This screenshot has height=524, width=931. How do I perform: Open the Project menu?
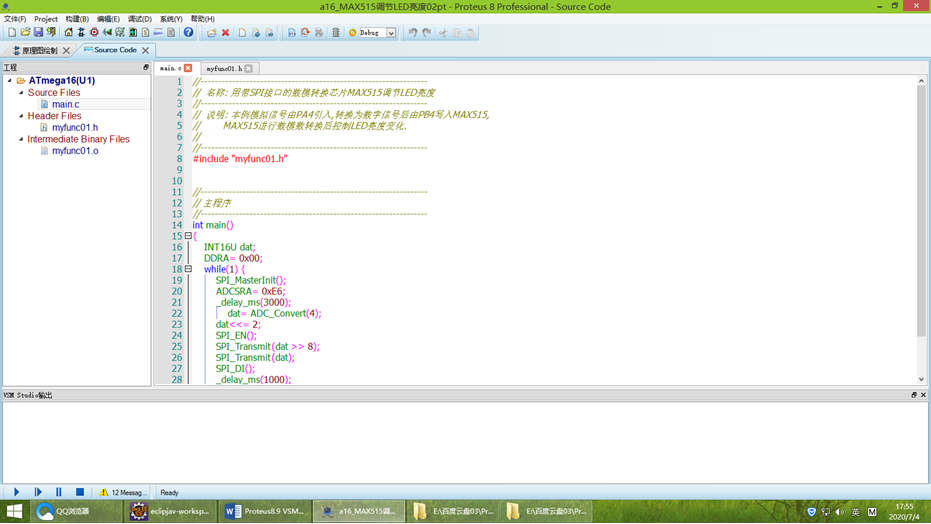46,19
